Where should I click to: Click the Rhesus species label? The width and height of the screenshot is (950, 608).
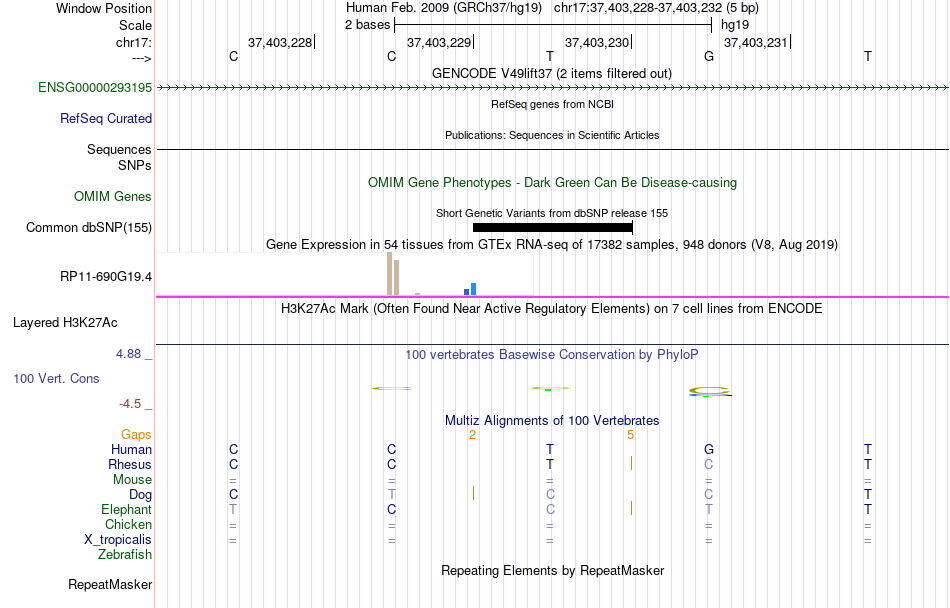[130, 464]
